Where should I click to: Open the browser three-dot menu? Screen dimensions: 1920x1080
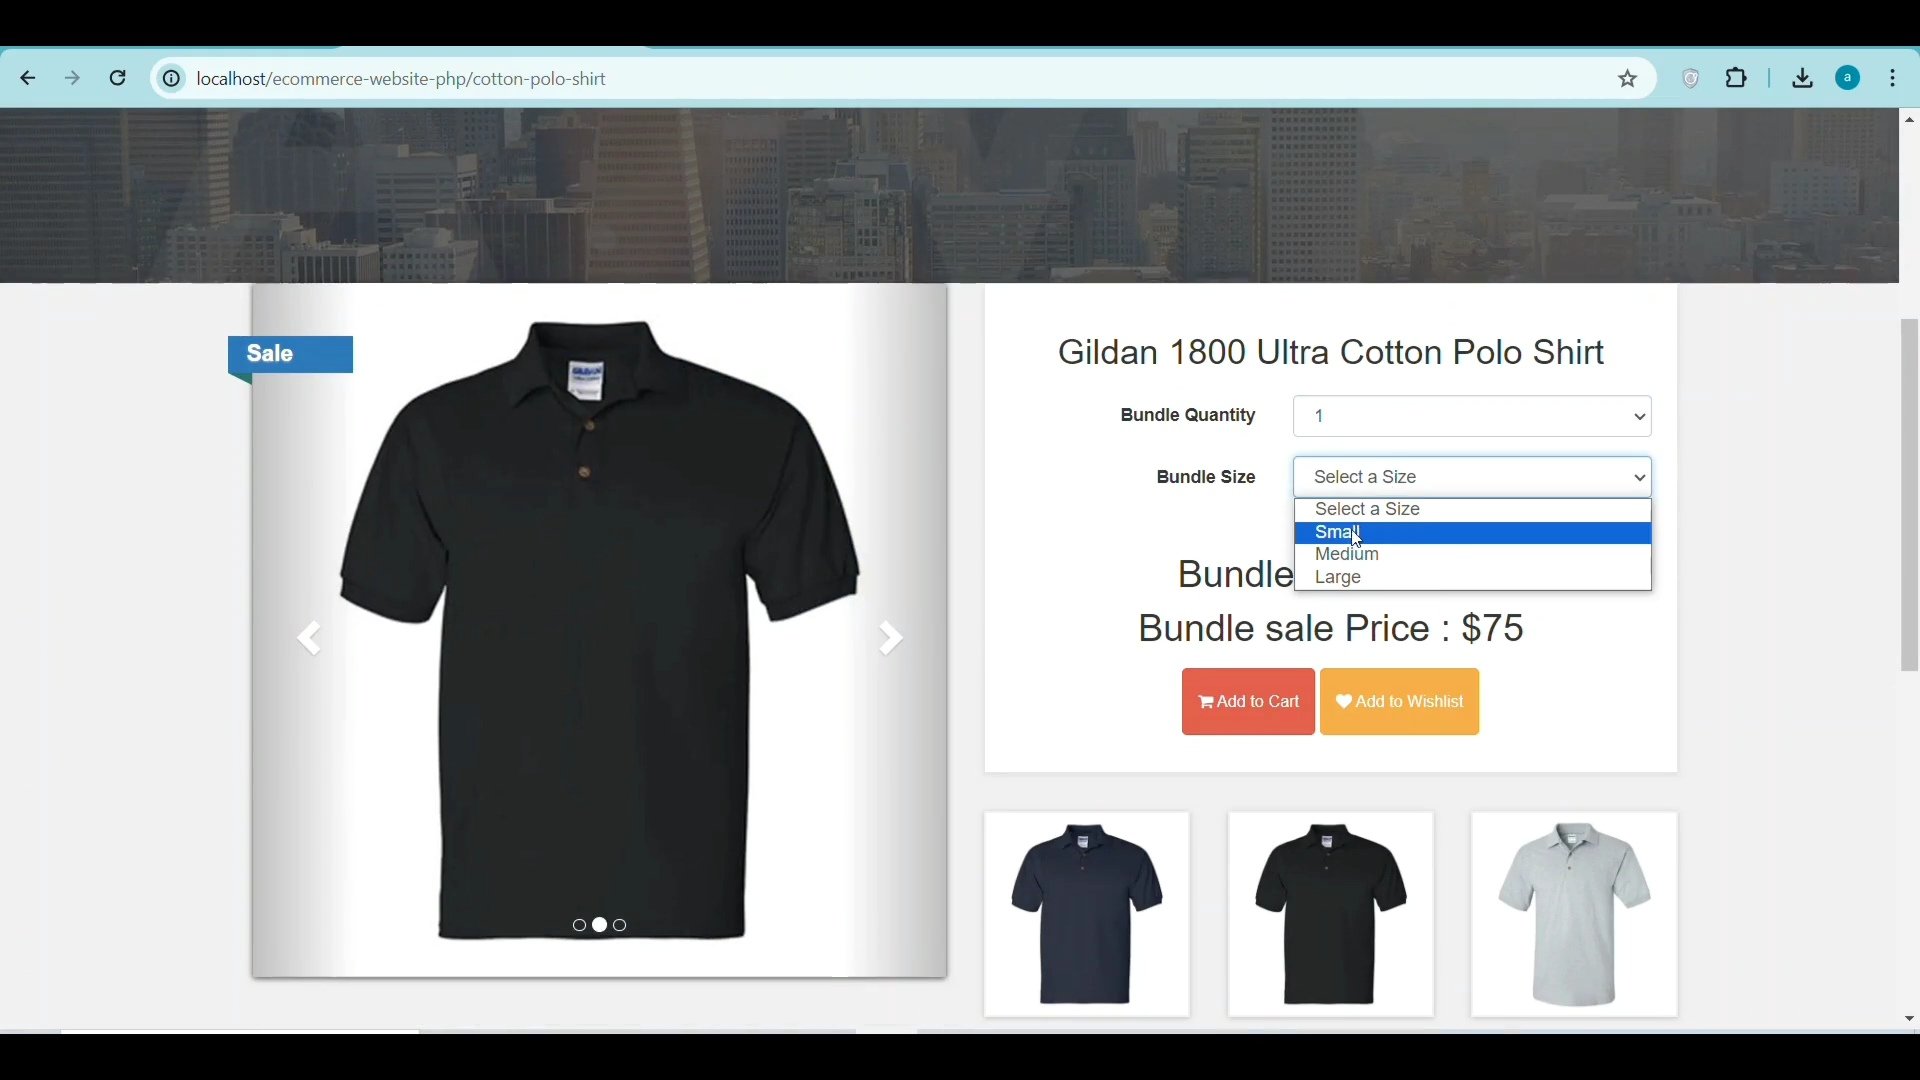coord(1894,78)
